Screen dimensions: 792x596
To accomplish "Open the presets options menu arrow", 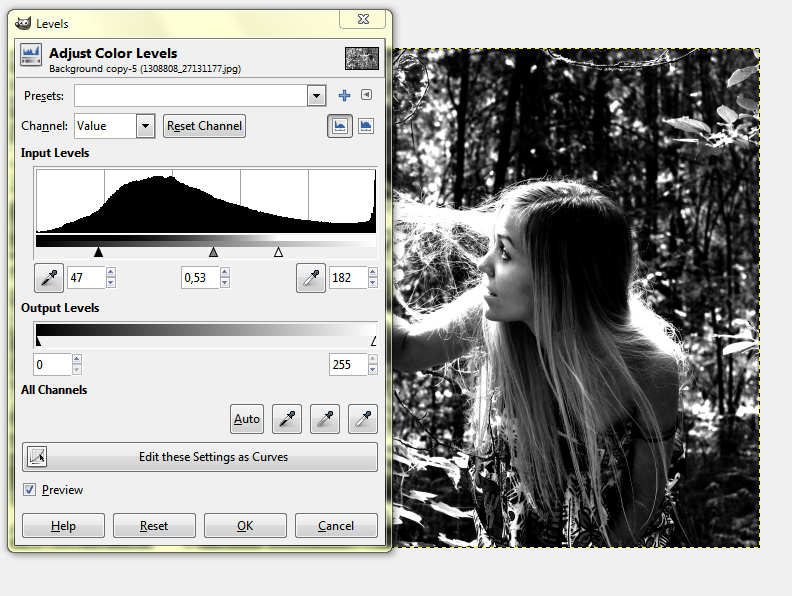I will pyautogui.click(x=367, y=94).
